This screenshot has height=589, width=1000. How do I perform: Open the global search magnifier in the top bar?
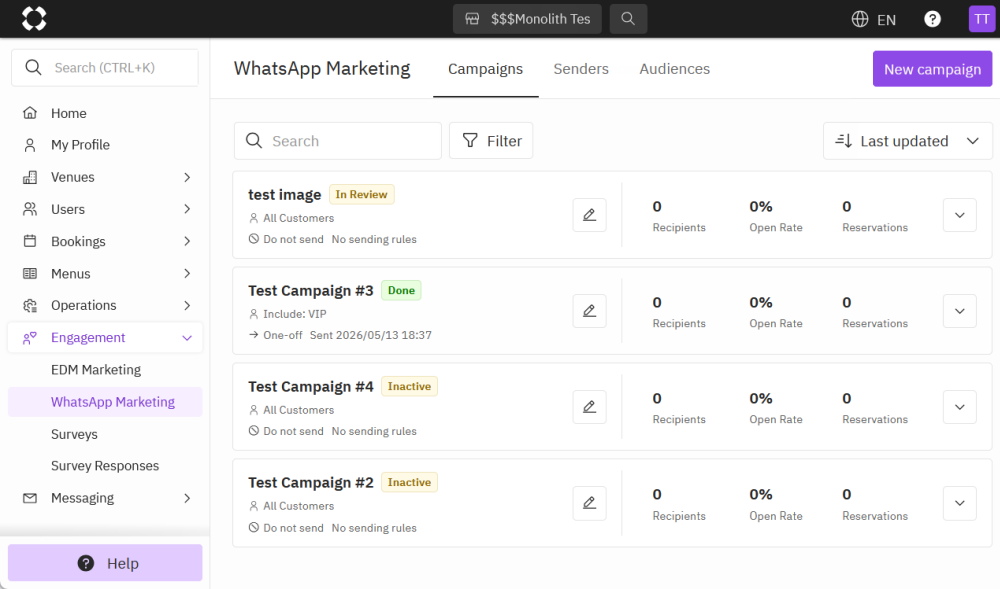pyautogui.click(x=628, y=18)
